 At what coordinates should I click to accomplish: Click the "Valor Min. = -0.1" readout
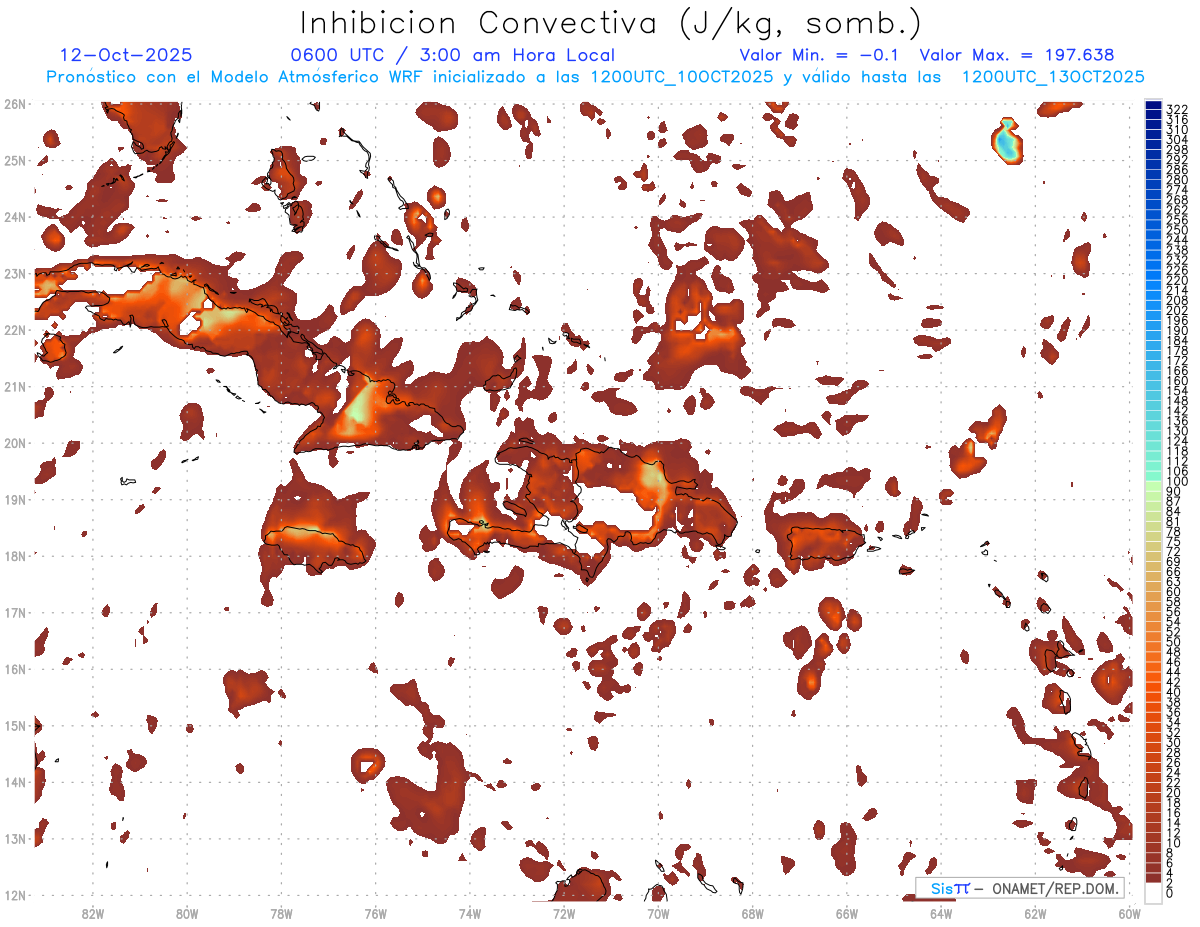click(x=820, y=56)
